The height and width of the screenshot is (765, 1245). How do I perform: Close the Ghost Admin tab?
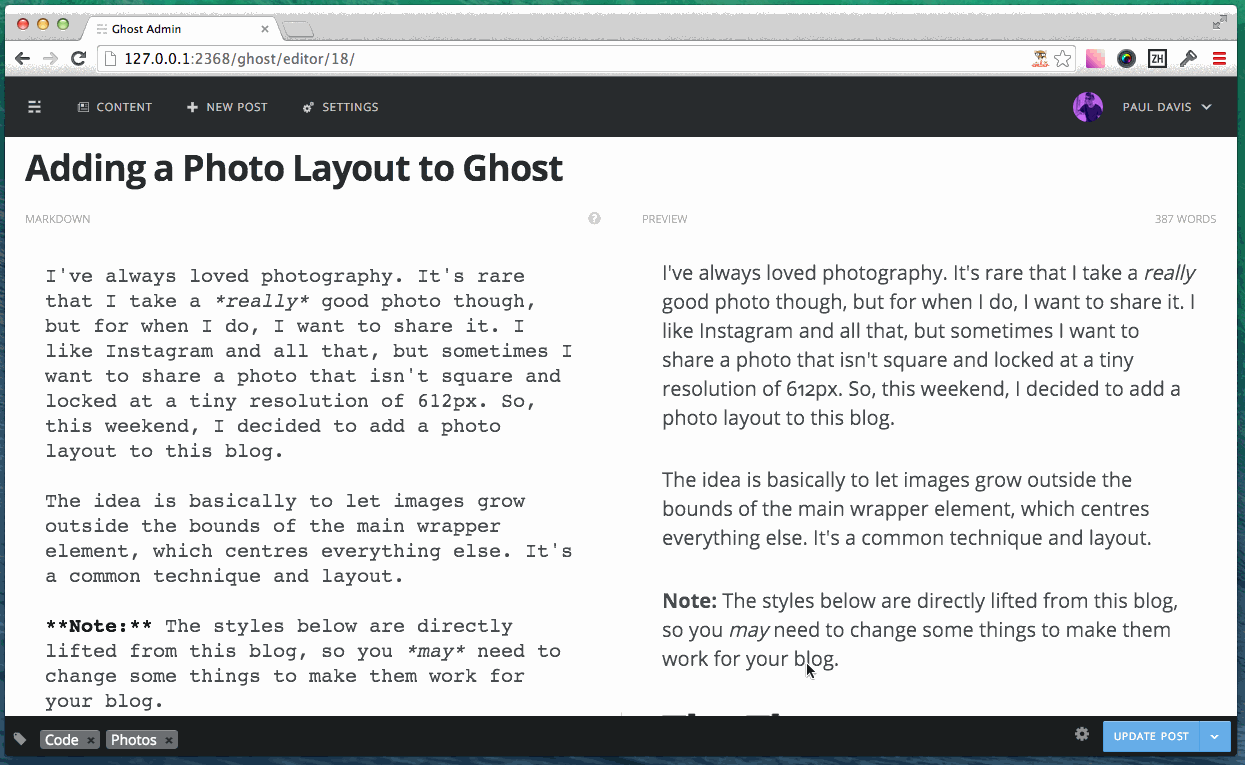(x=266, y=29)
